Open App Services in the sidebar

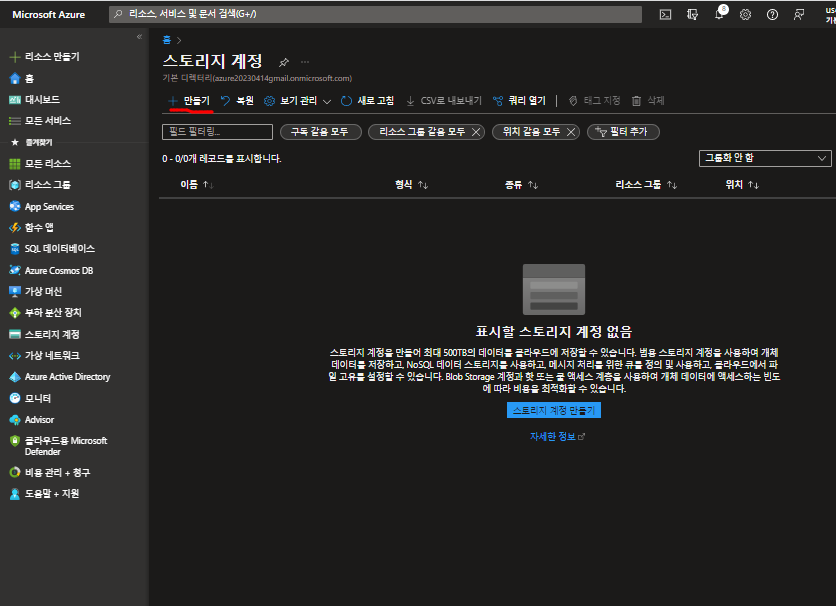coord(42,206)
